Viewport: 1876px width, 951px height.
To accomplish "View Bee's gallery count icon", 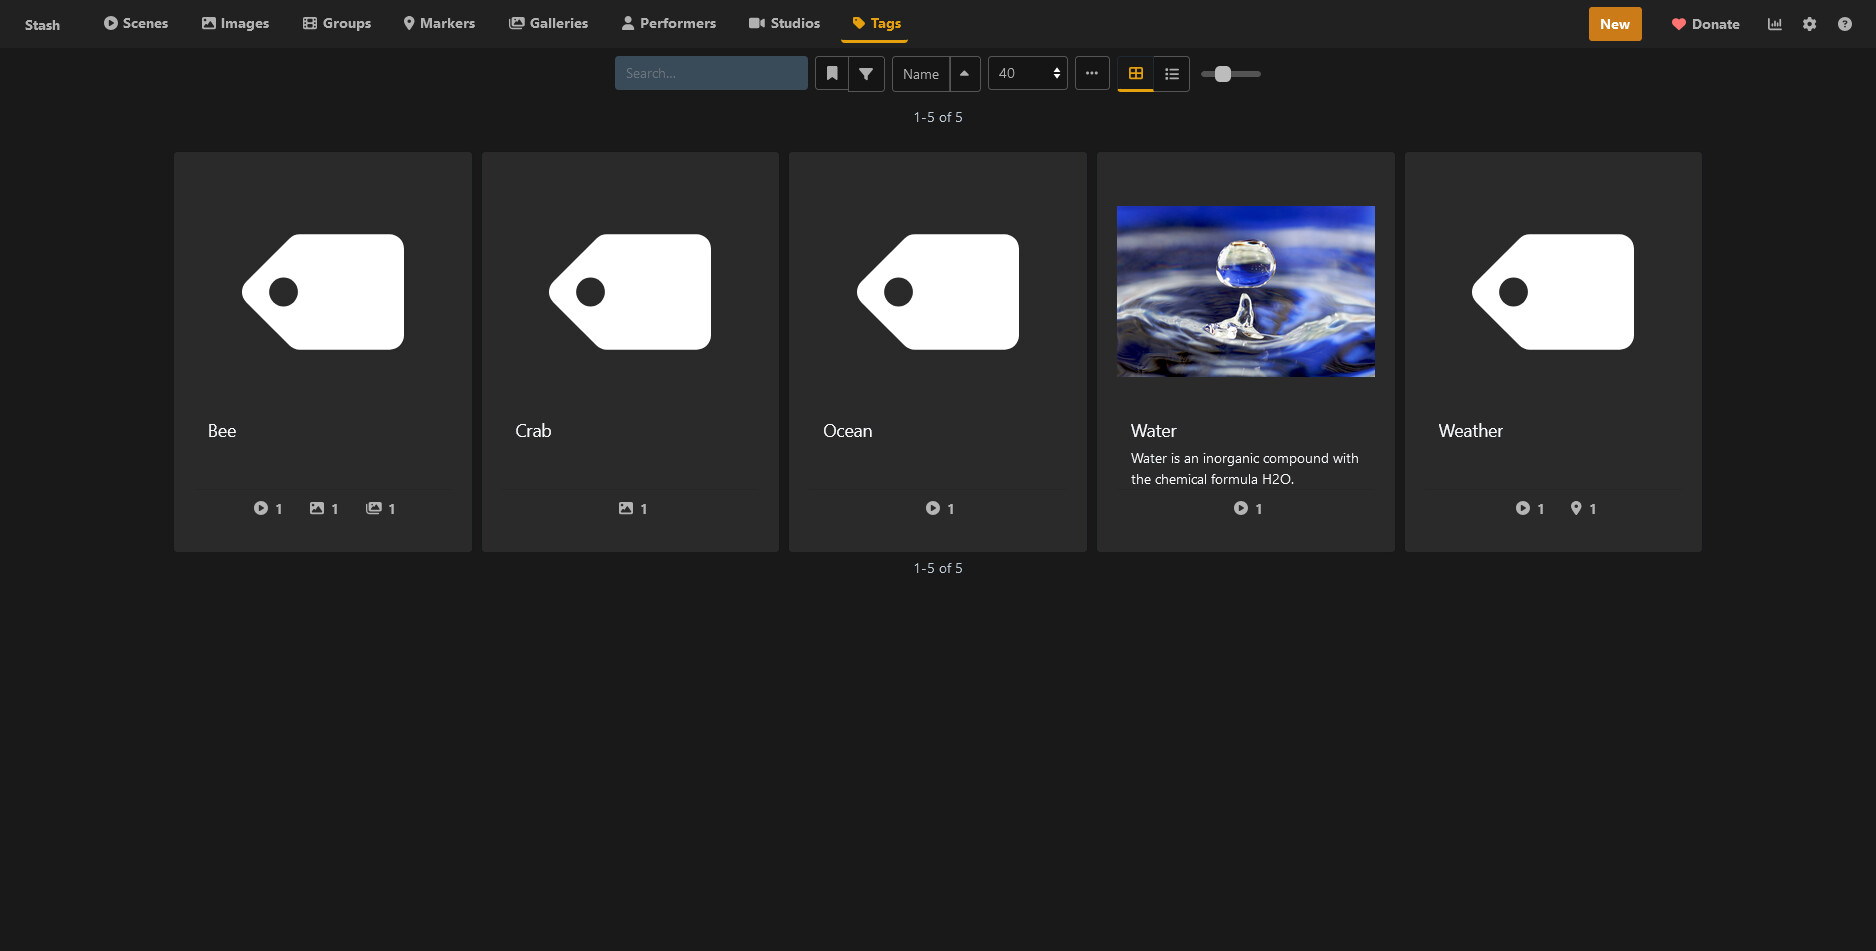I will [x=381, y=508].
